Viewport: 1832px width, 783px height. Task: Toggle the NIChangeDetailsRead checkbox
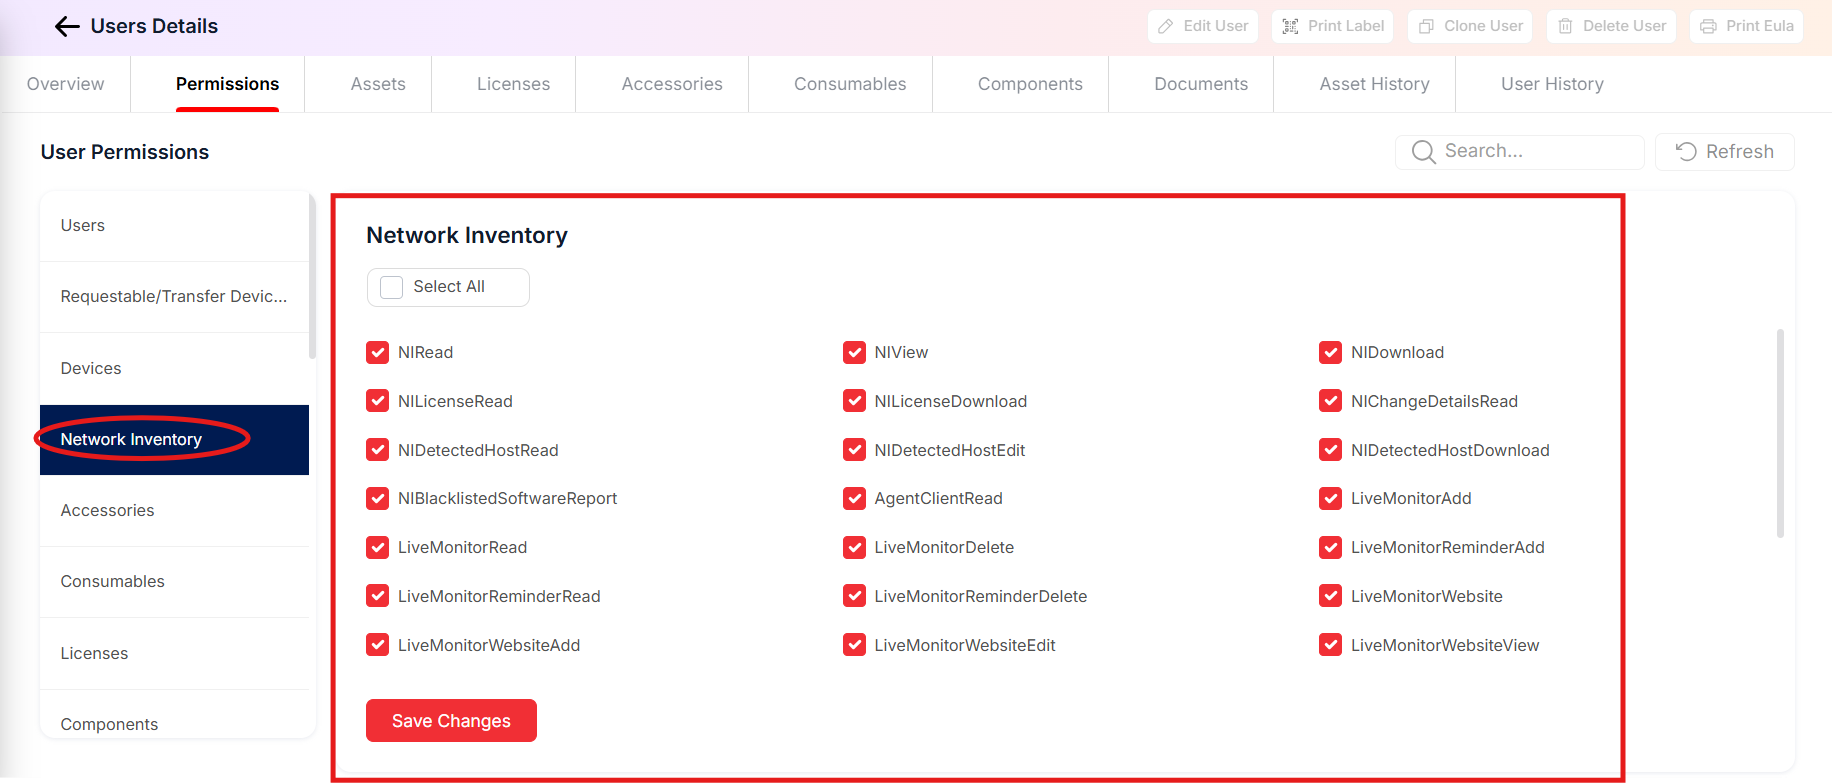(1330, 401)
